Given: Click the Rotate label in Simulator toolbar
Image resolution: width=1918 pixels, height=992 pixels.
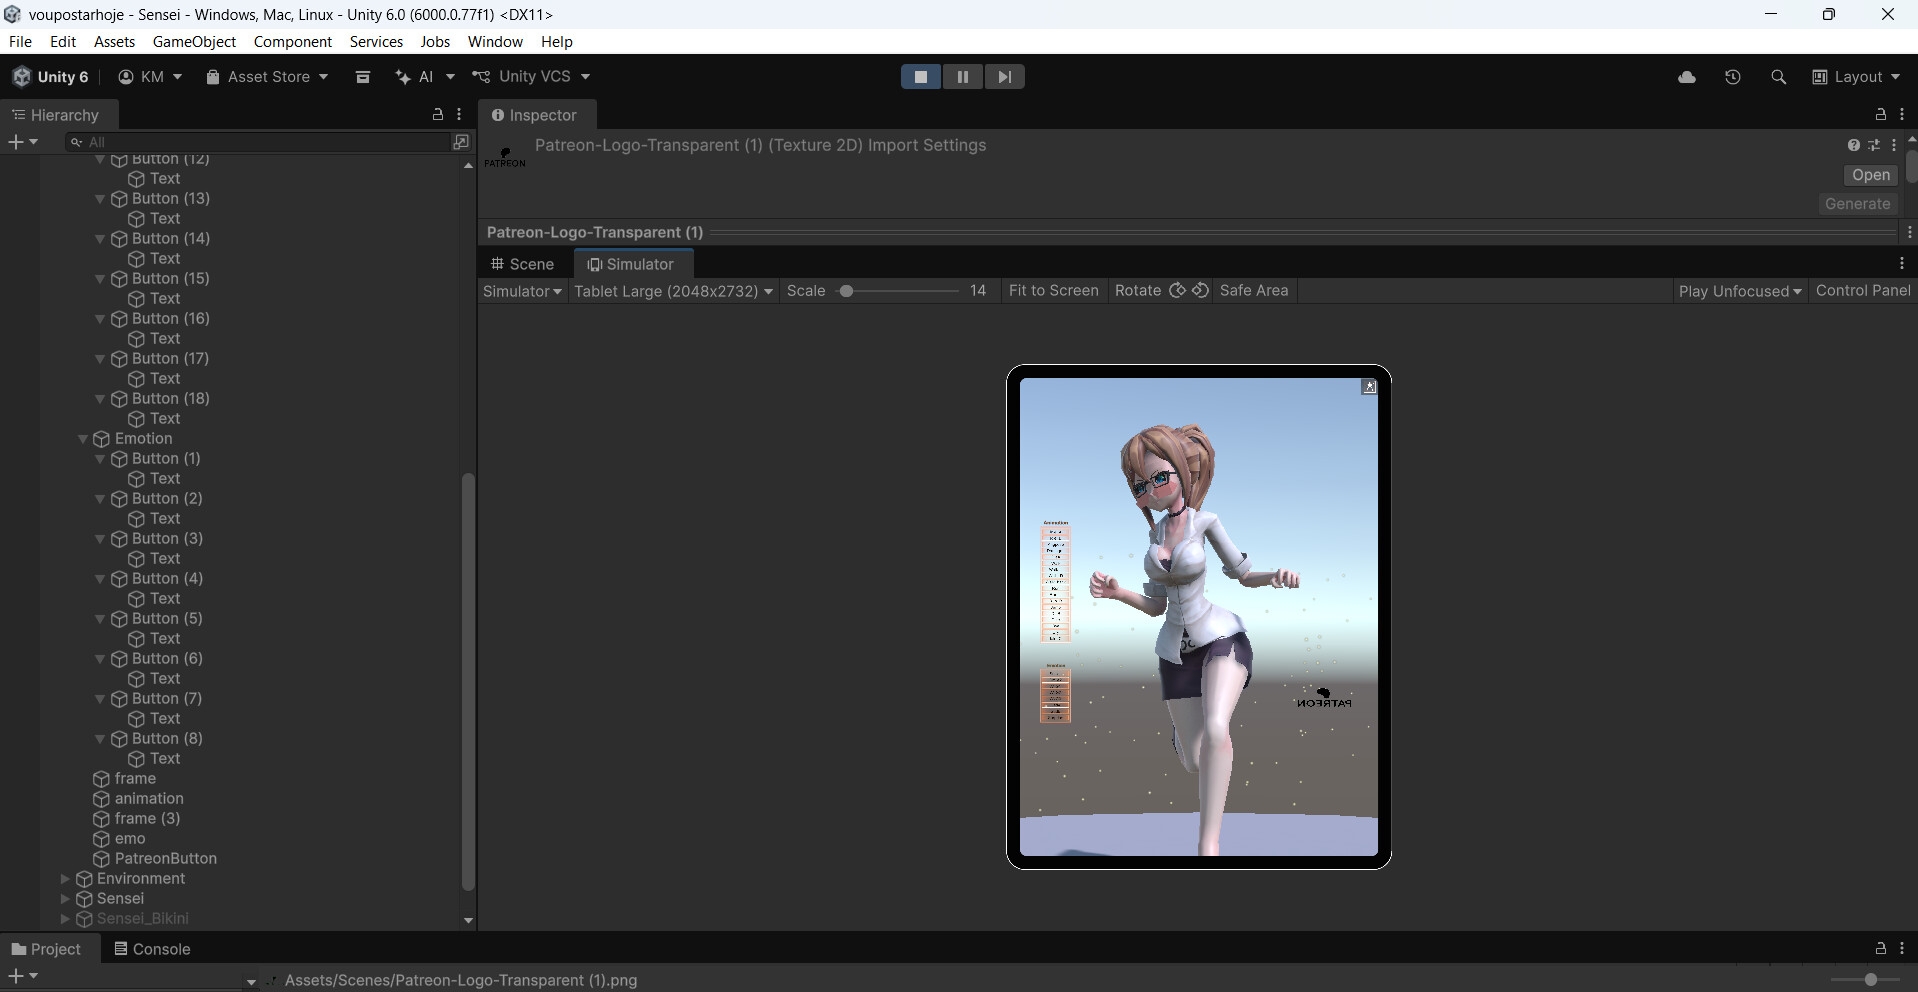Looking at the screenshot, I should pos(1138,291).
